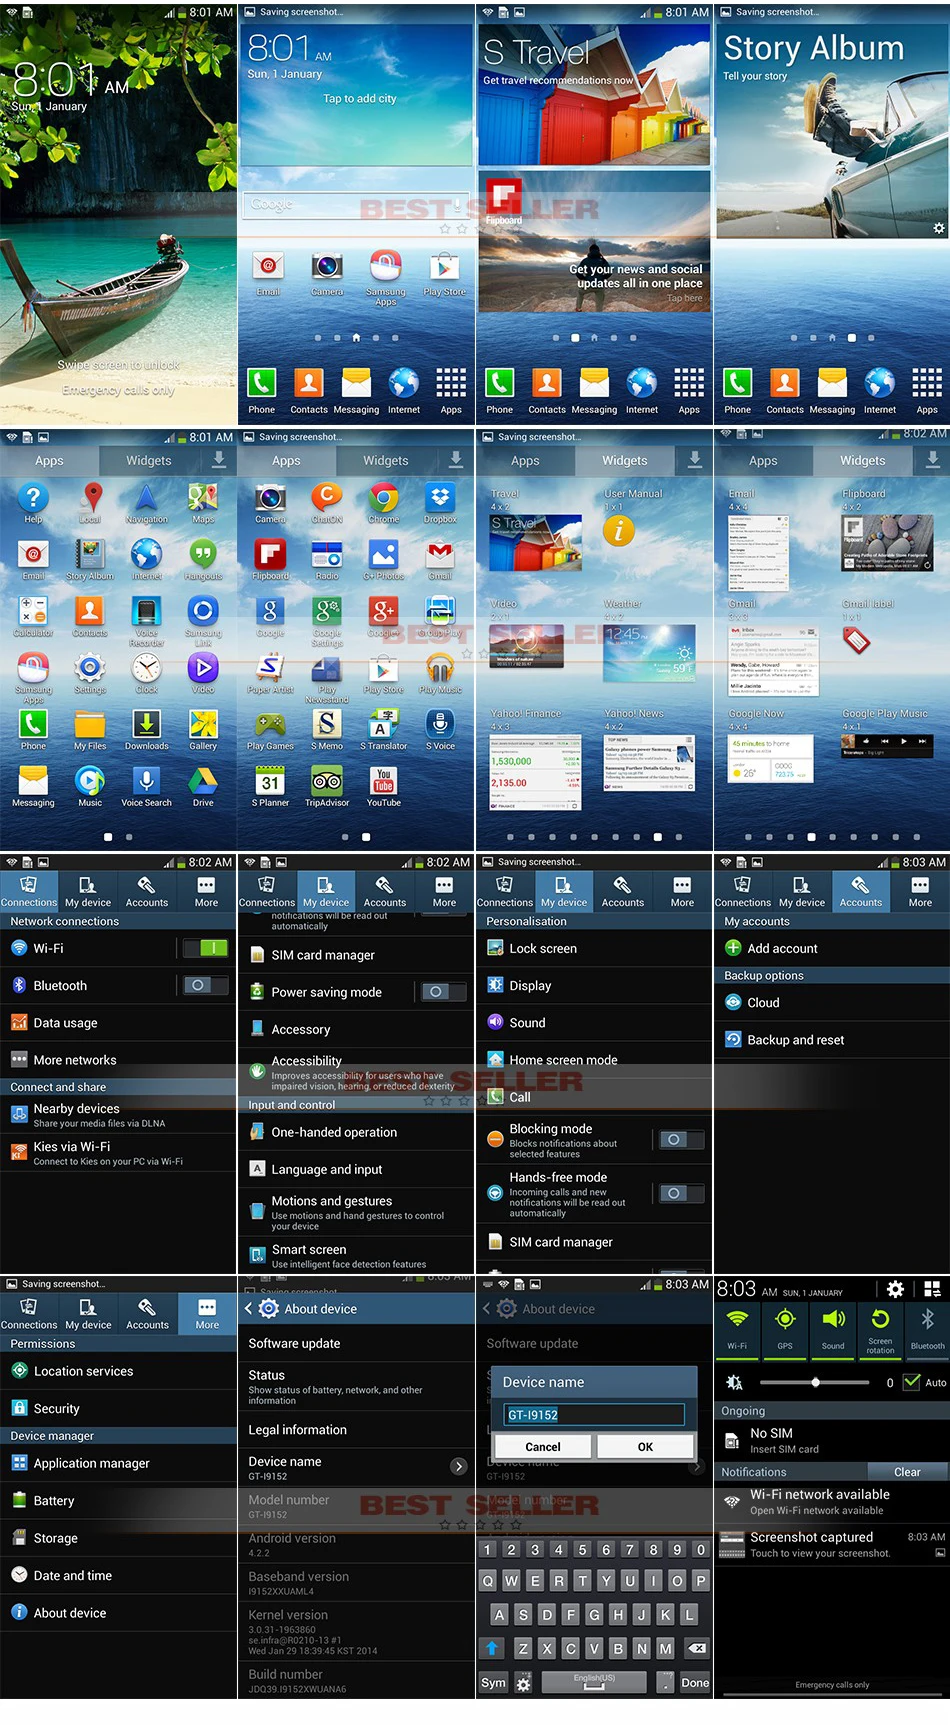Toggle Screen rotation quick setting

pyautogui.click(x=880, y=1329)
